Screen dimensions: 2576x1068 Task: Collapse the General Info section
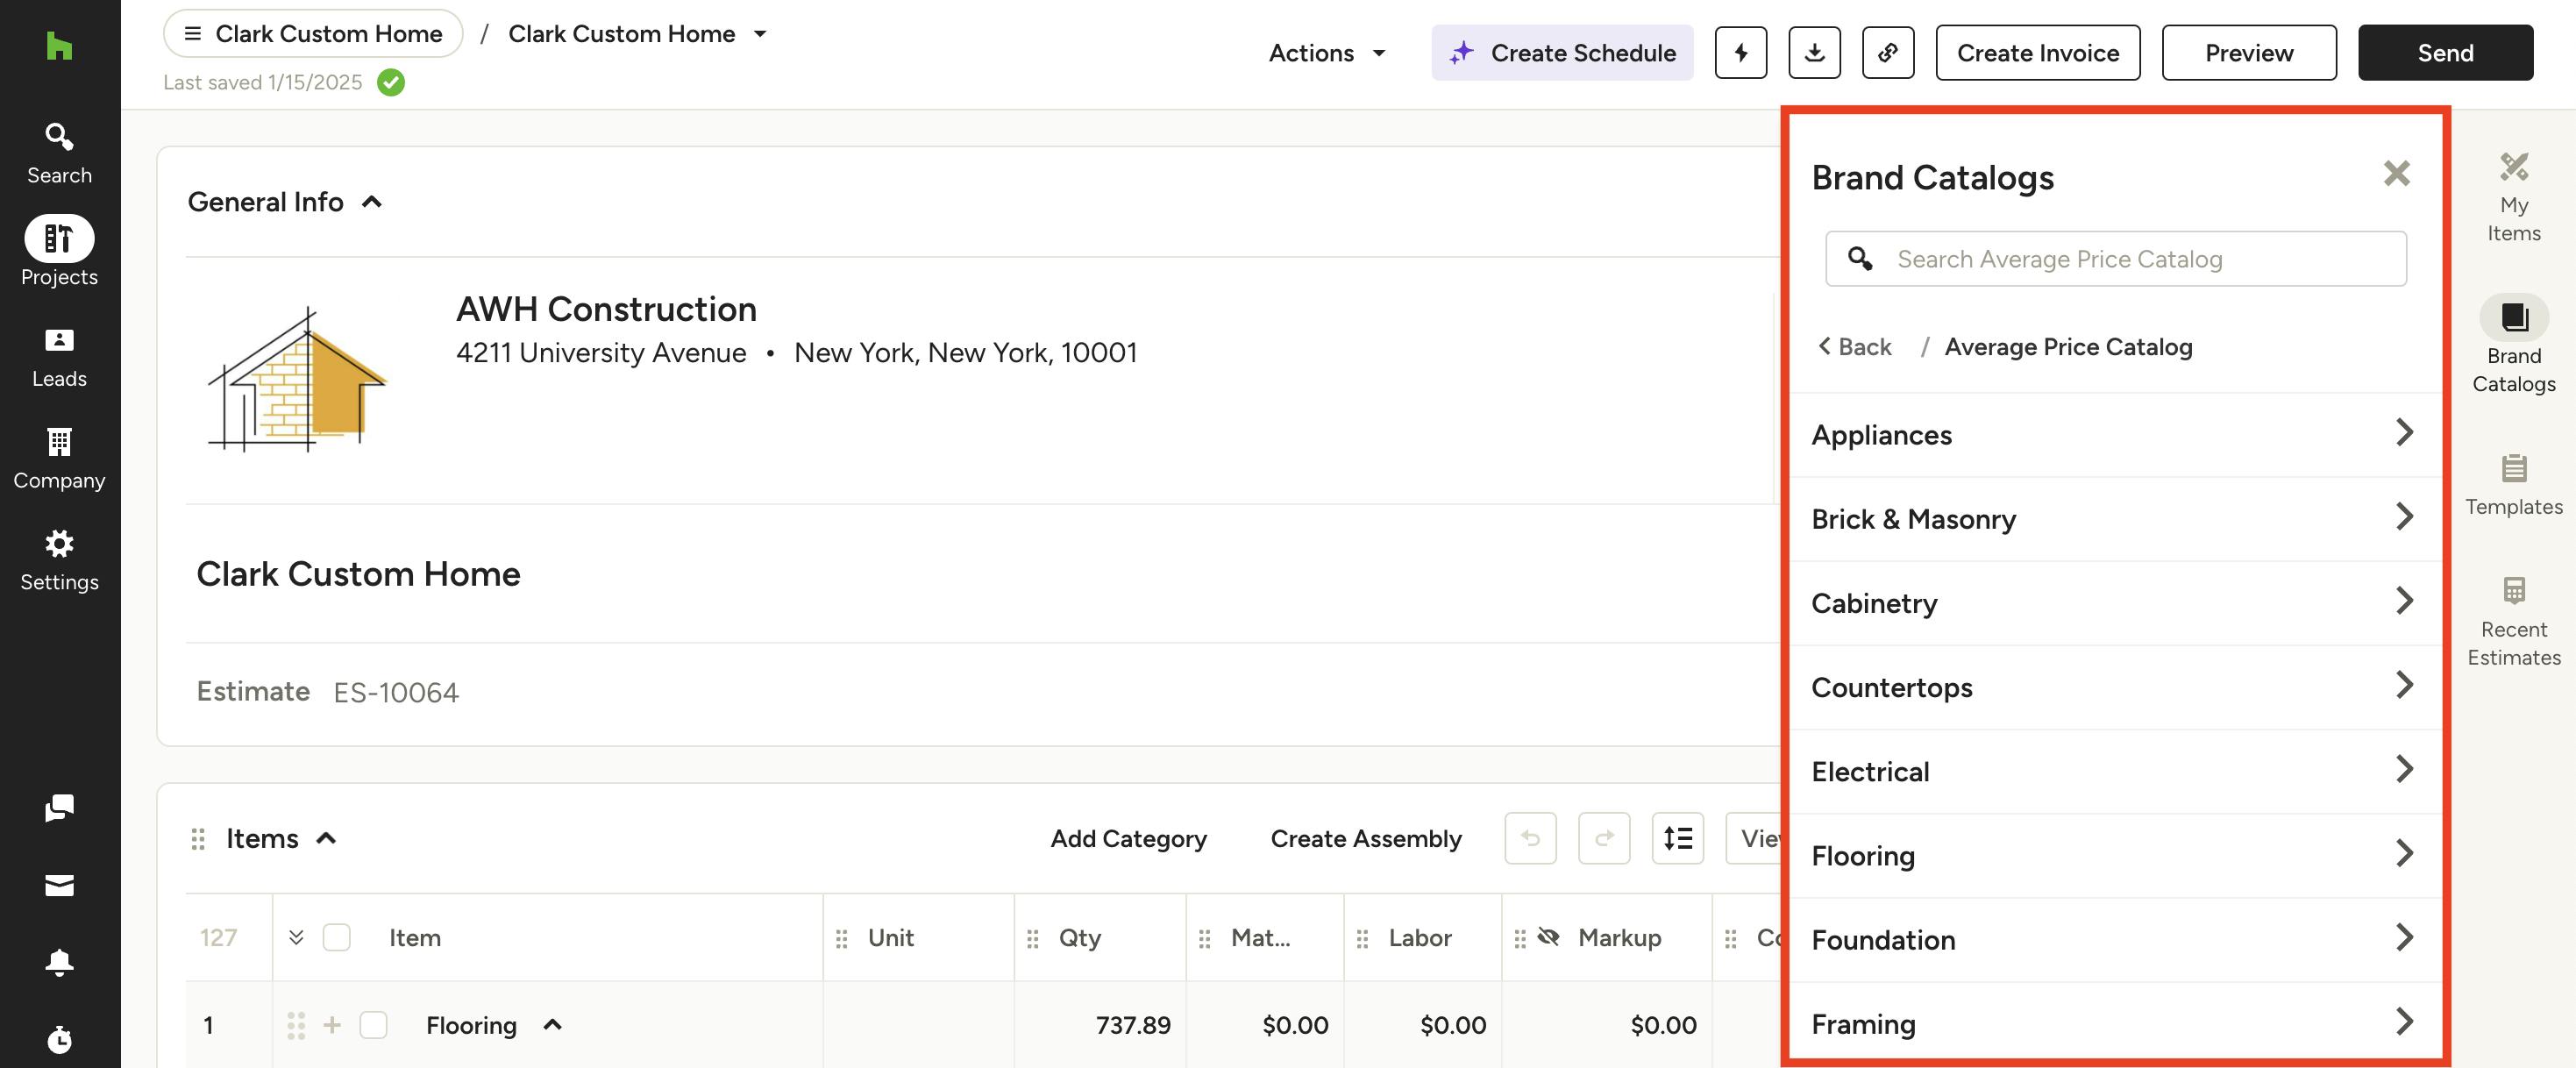[x=371, y=202]
